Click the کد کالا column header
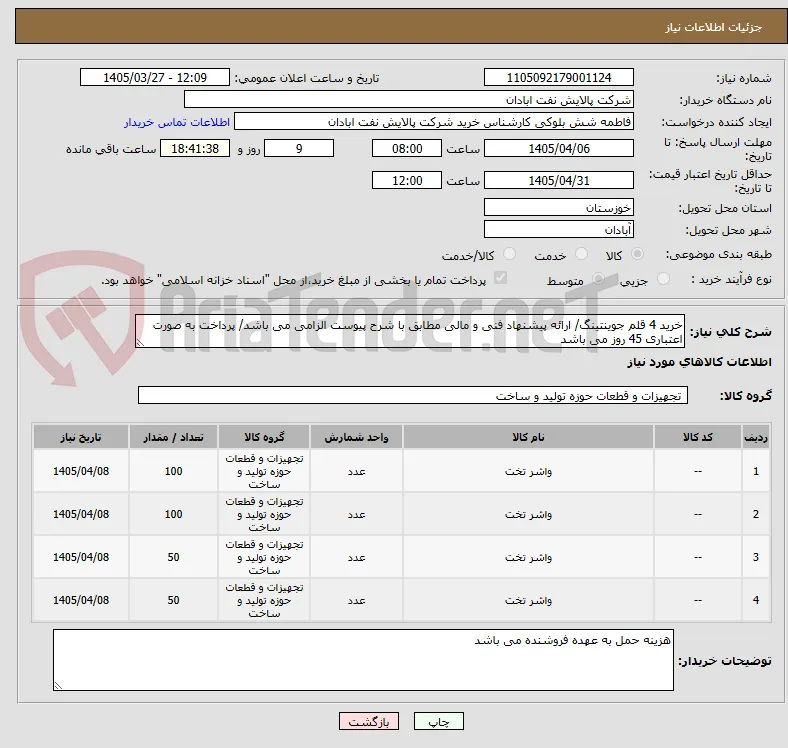The height and width of the screenshot is (748, 788). (698, 437)
